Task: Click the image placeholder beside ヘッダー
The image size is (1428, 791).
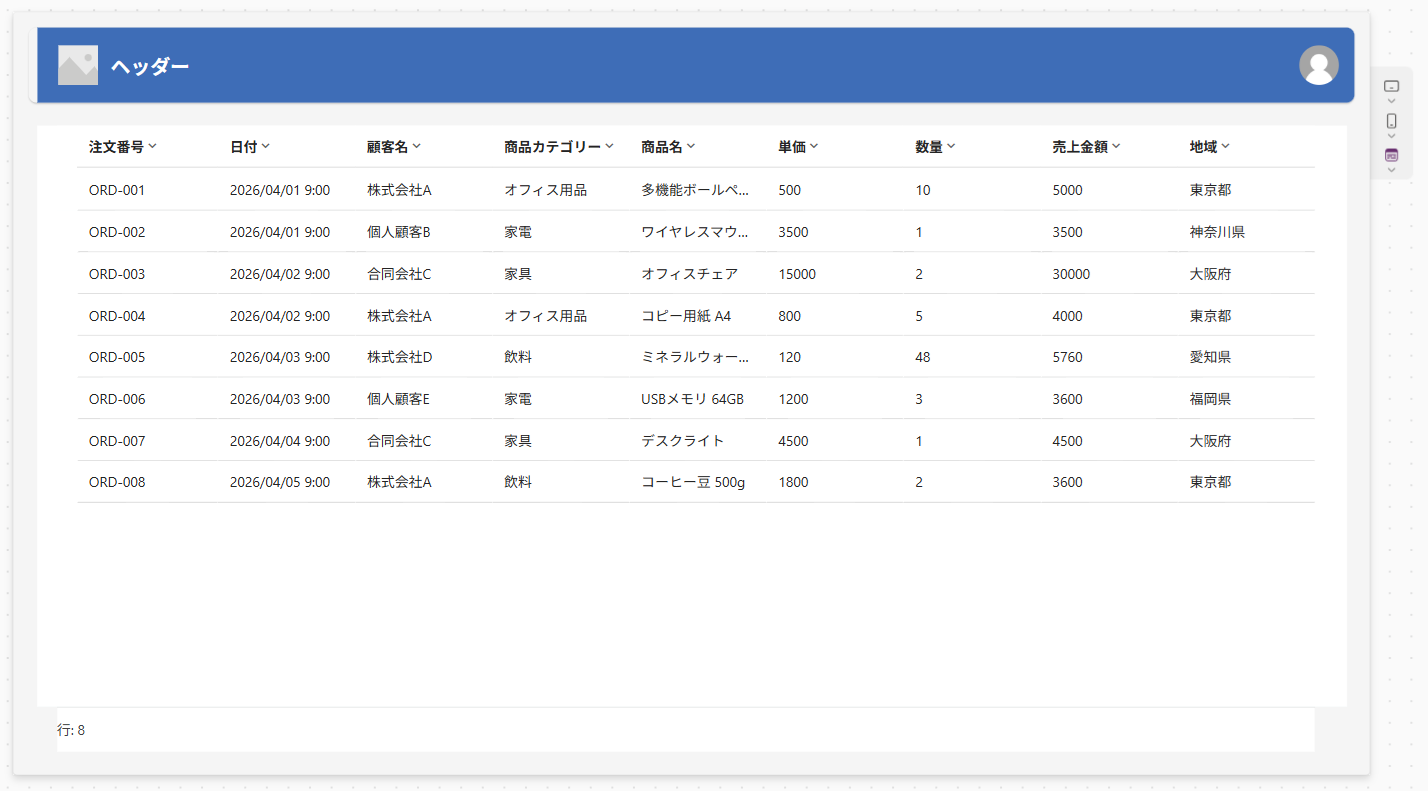Action: click(78, 65)
